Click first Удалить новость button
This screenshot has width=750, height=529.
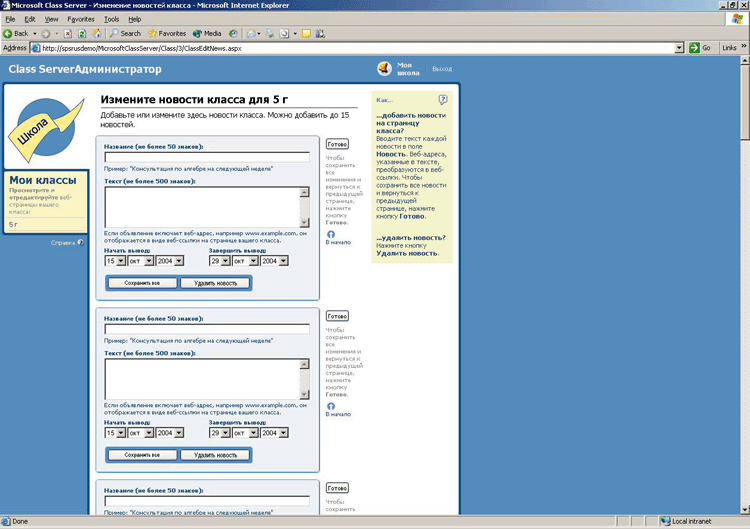[x=215, y=283]
